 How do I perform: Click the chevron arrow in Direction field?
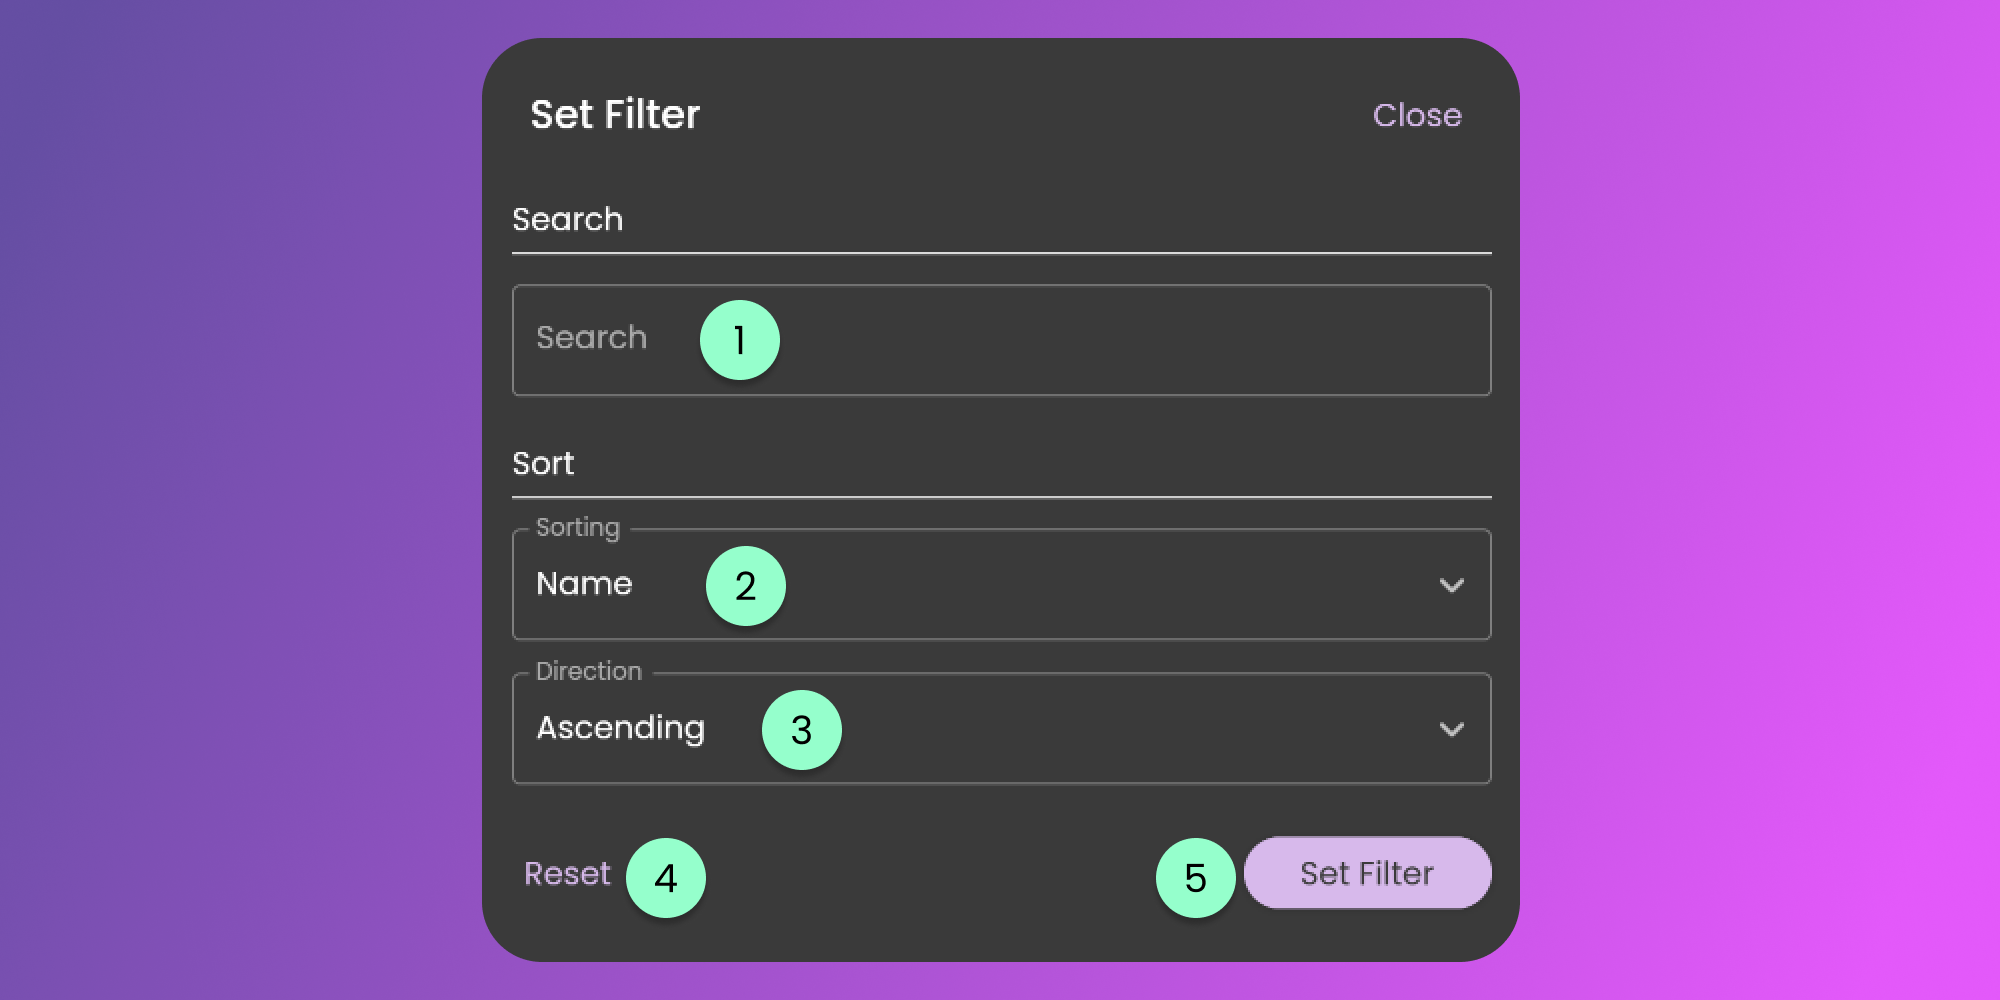(1451, 730)
